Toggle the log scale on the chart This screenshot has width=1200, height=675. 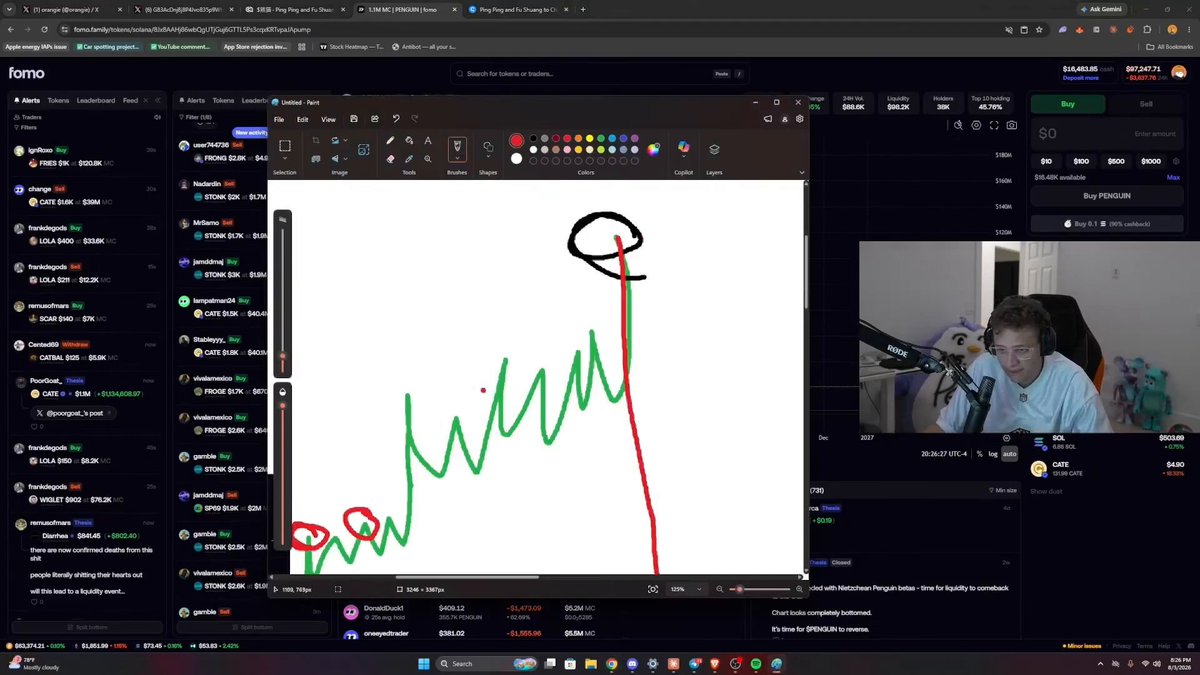pos(993,454)
